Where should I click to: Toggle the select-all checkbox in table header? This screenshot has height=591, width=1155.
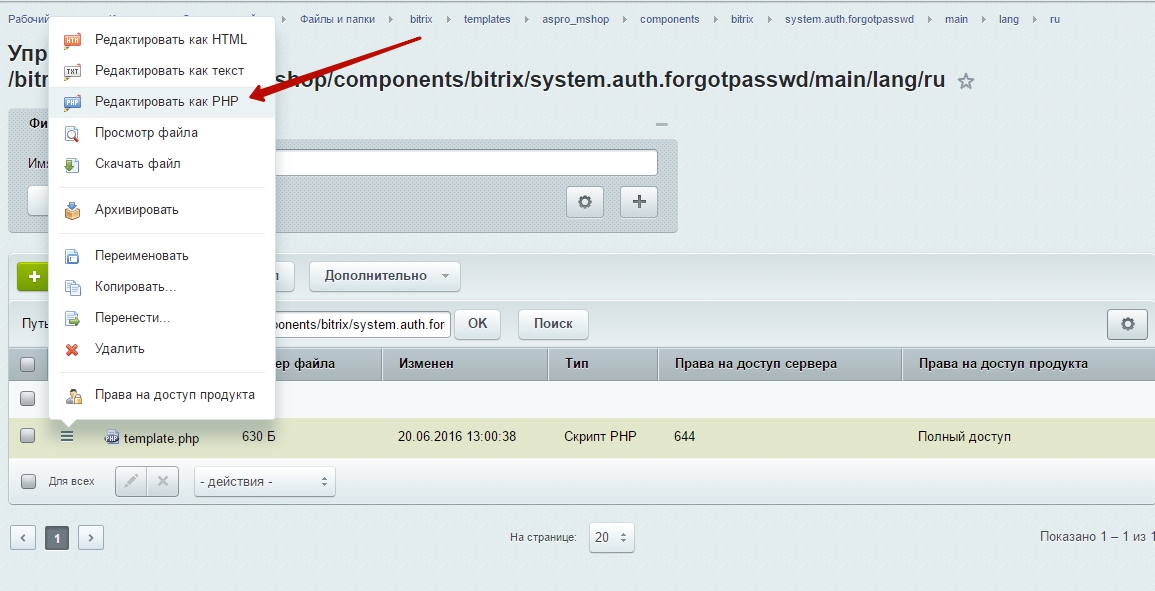pyautogui.click(x=28, y=364)
